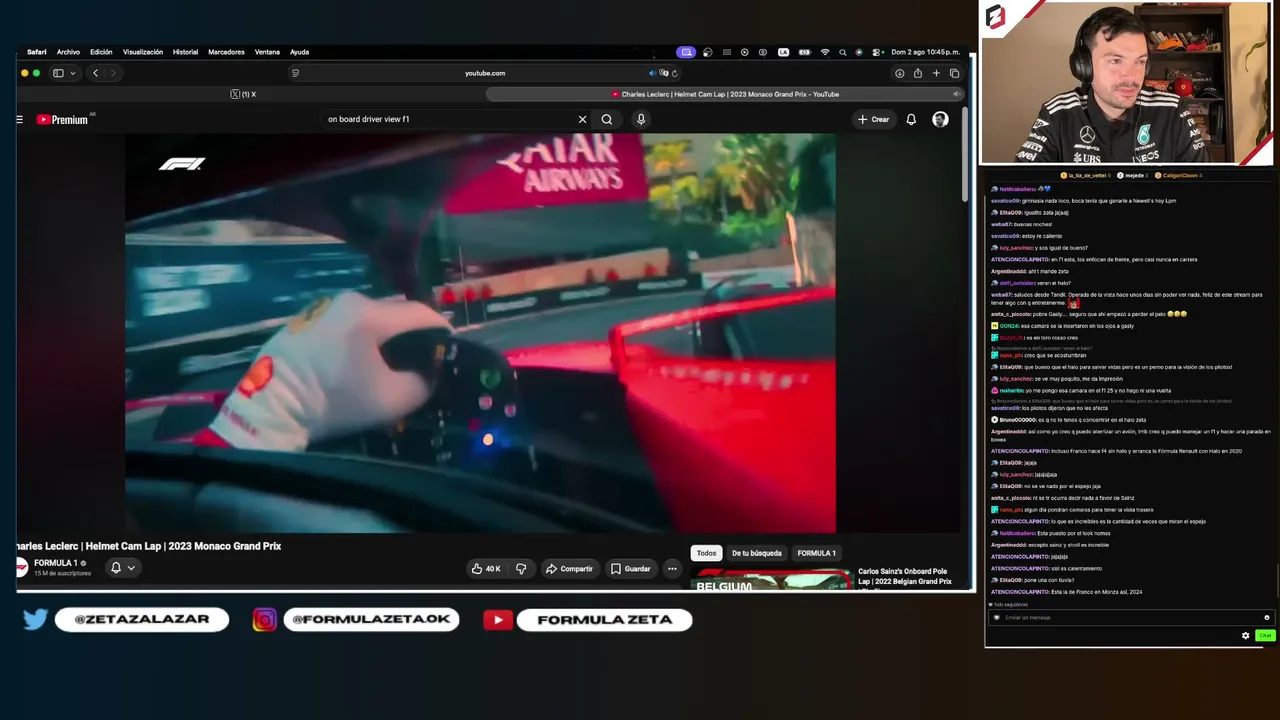1280x720 pixels.
Task: Click the helmet cam video player
Action: click(x=480, y=333)
